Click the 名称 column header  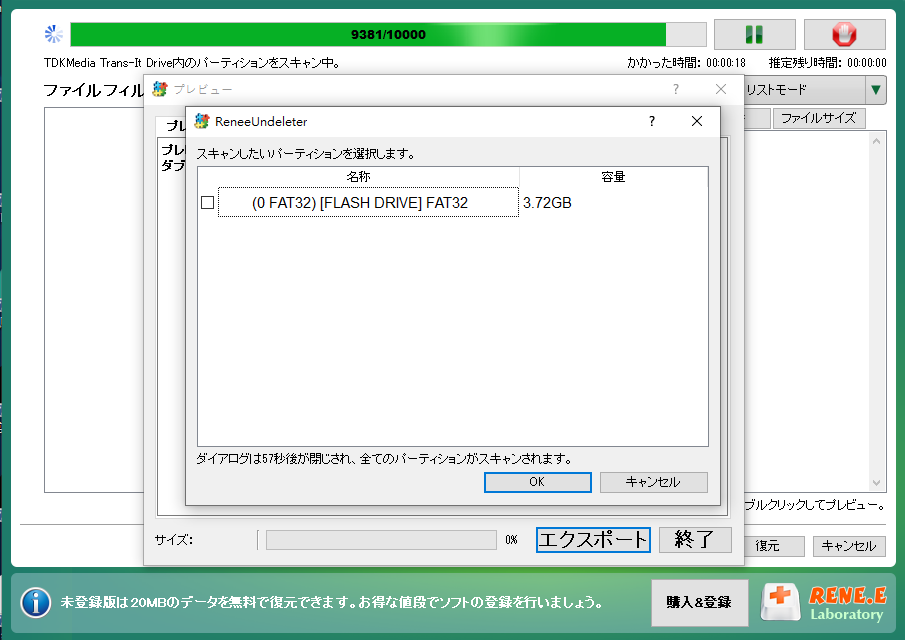[358, 177]
